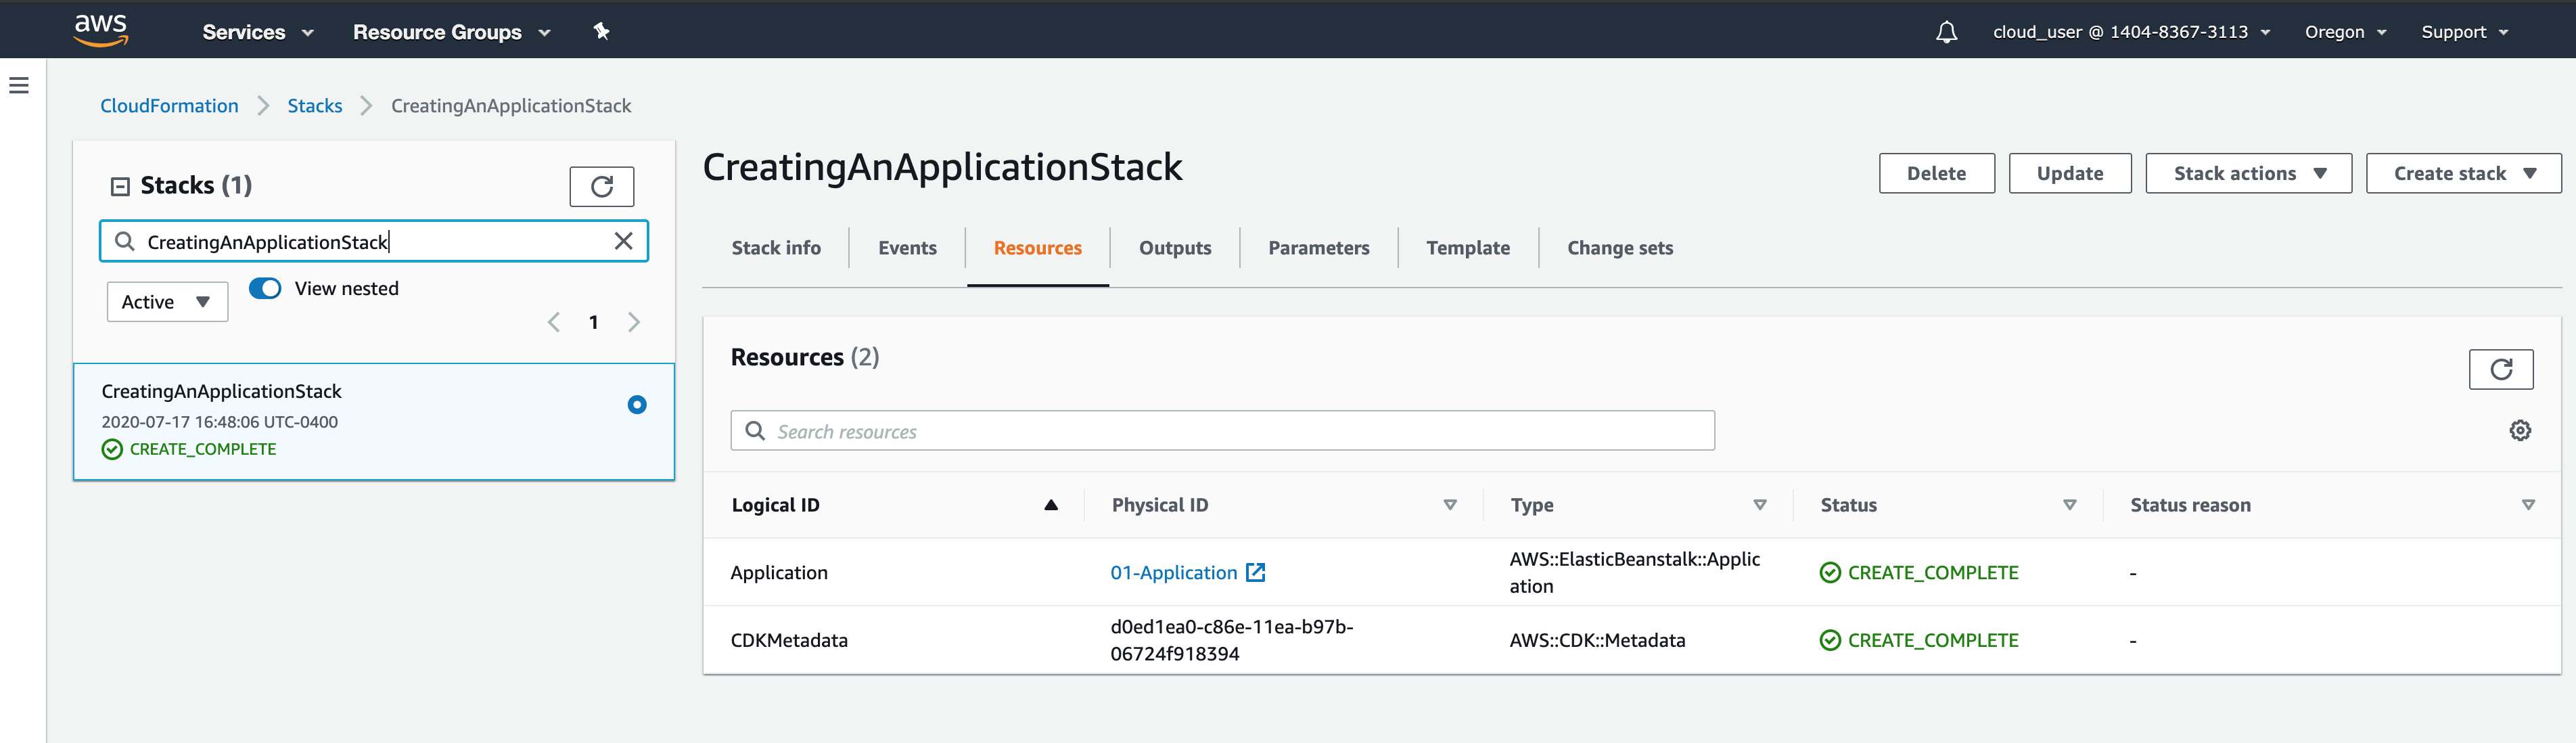Expand the Stack actions dropdown
Screen dimensions: 2576x743
point(2247,174)
